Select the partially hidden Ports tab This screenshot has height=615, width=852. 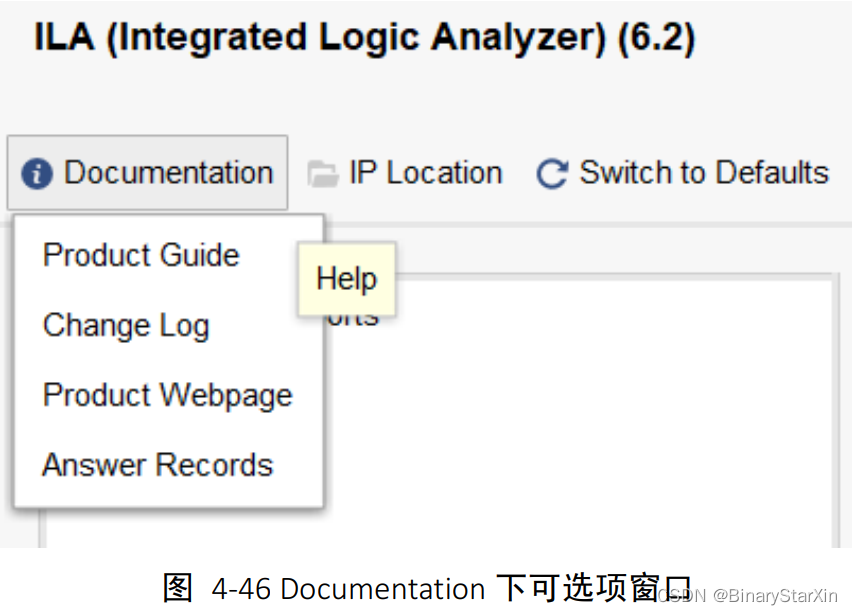tap(354, 316)
